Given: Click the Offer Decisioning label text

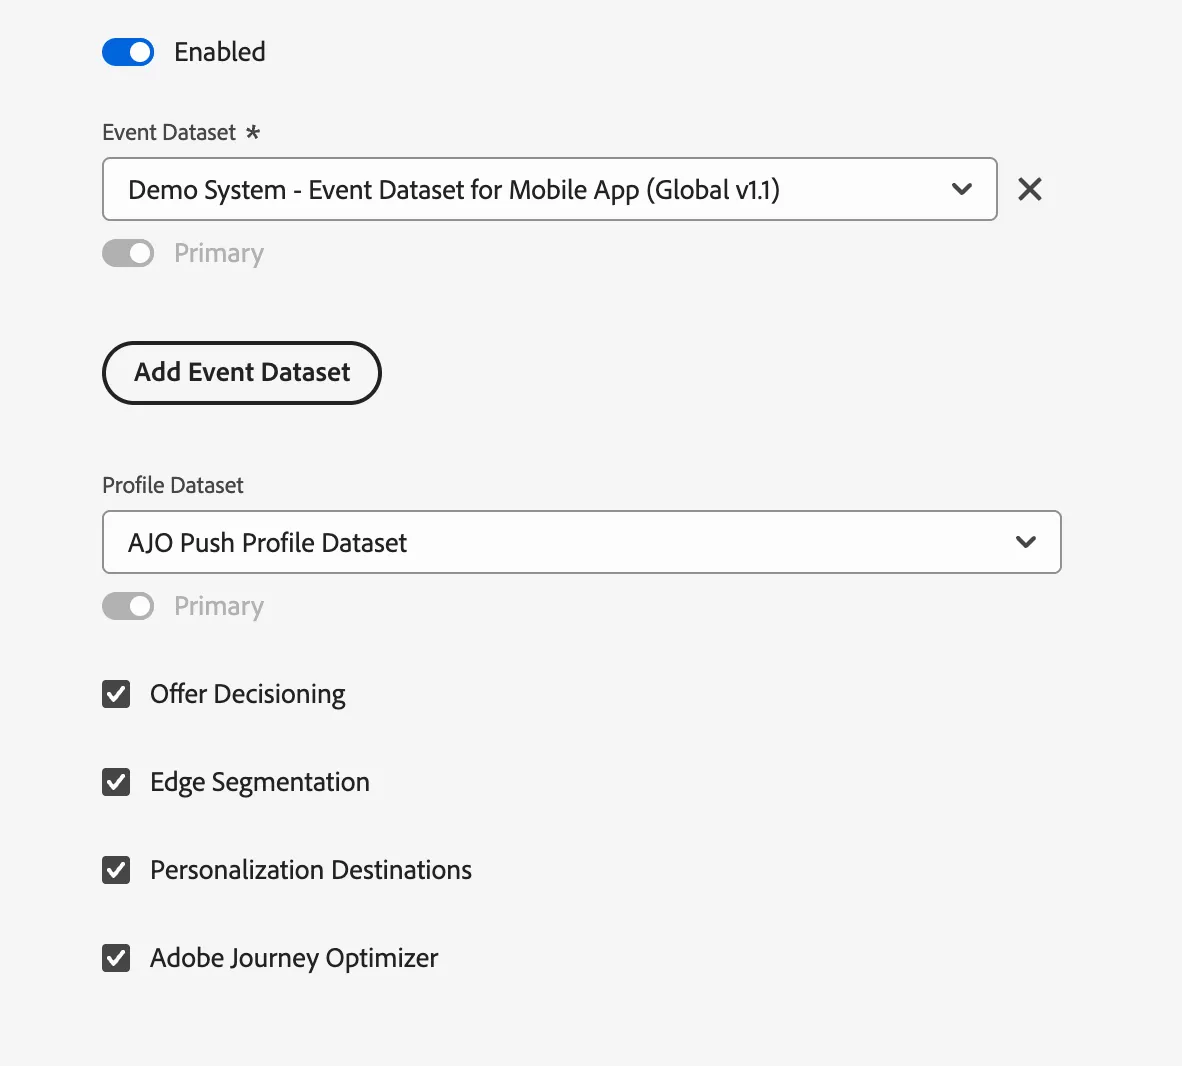Looking at the screenshot, I should coord(247,694).
